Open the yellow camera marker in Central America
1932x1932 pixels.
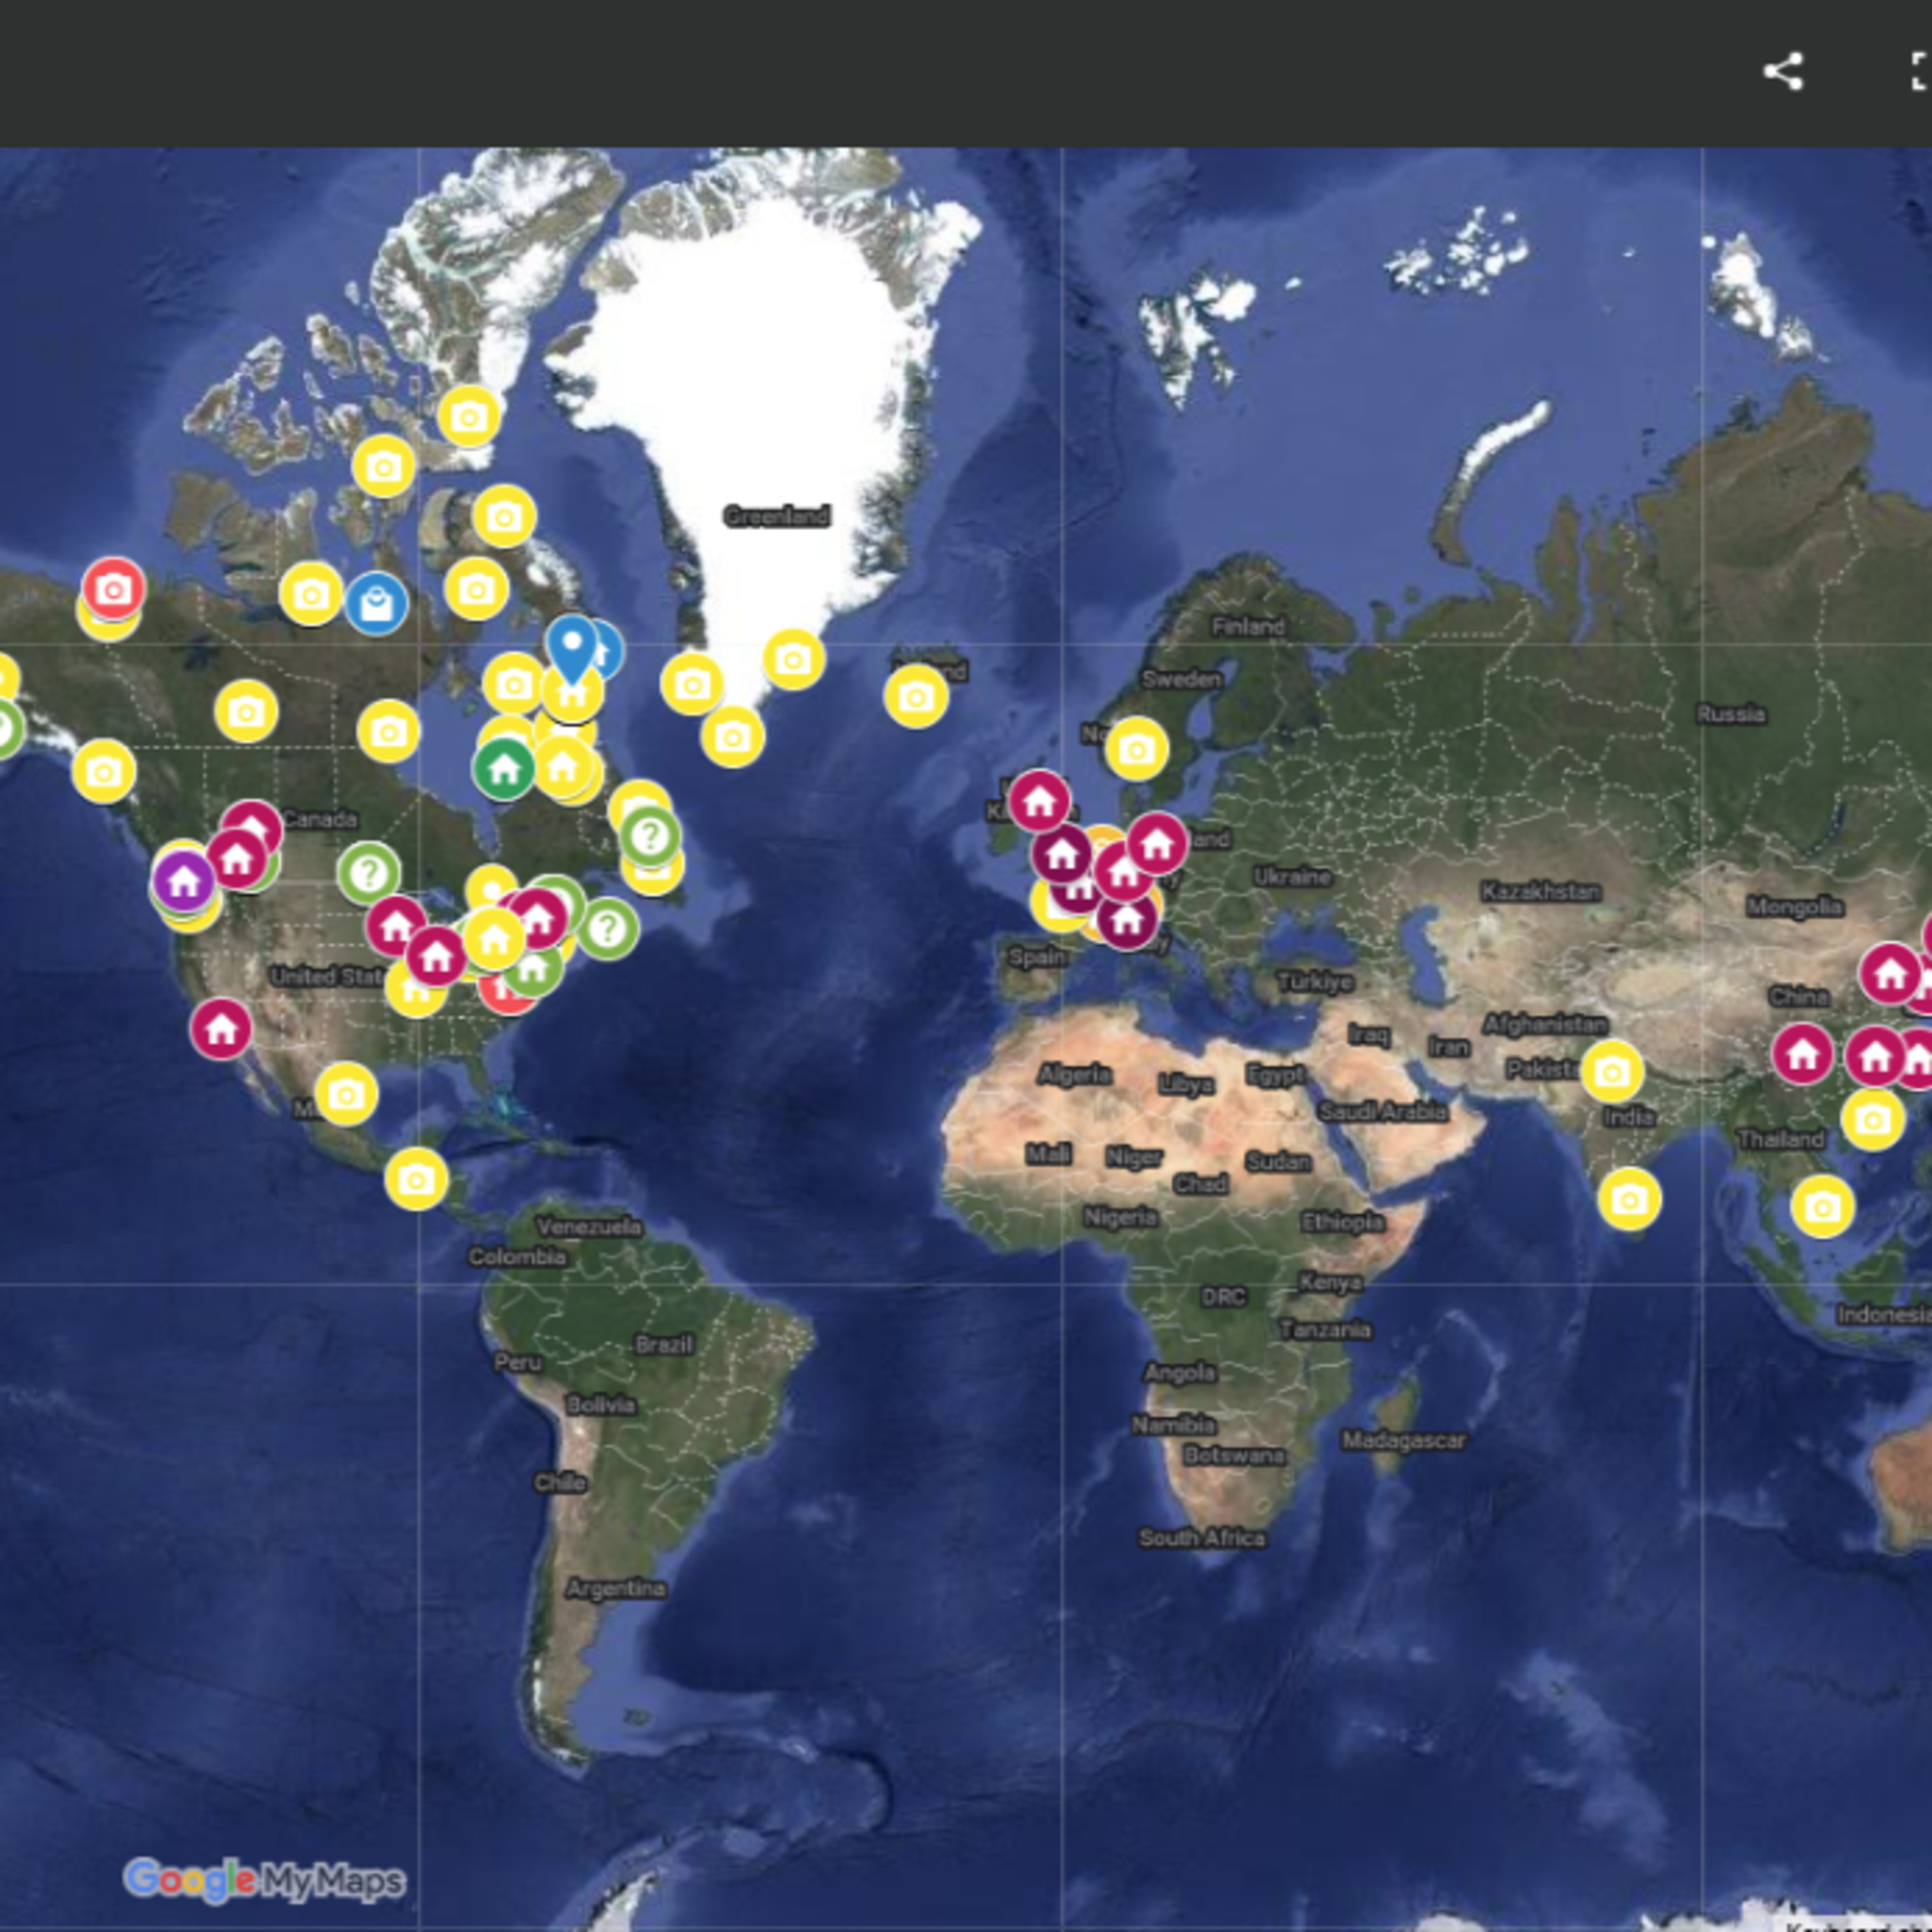416,1179
